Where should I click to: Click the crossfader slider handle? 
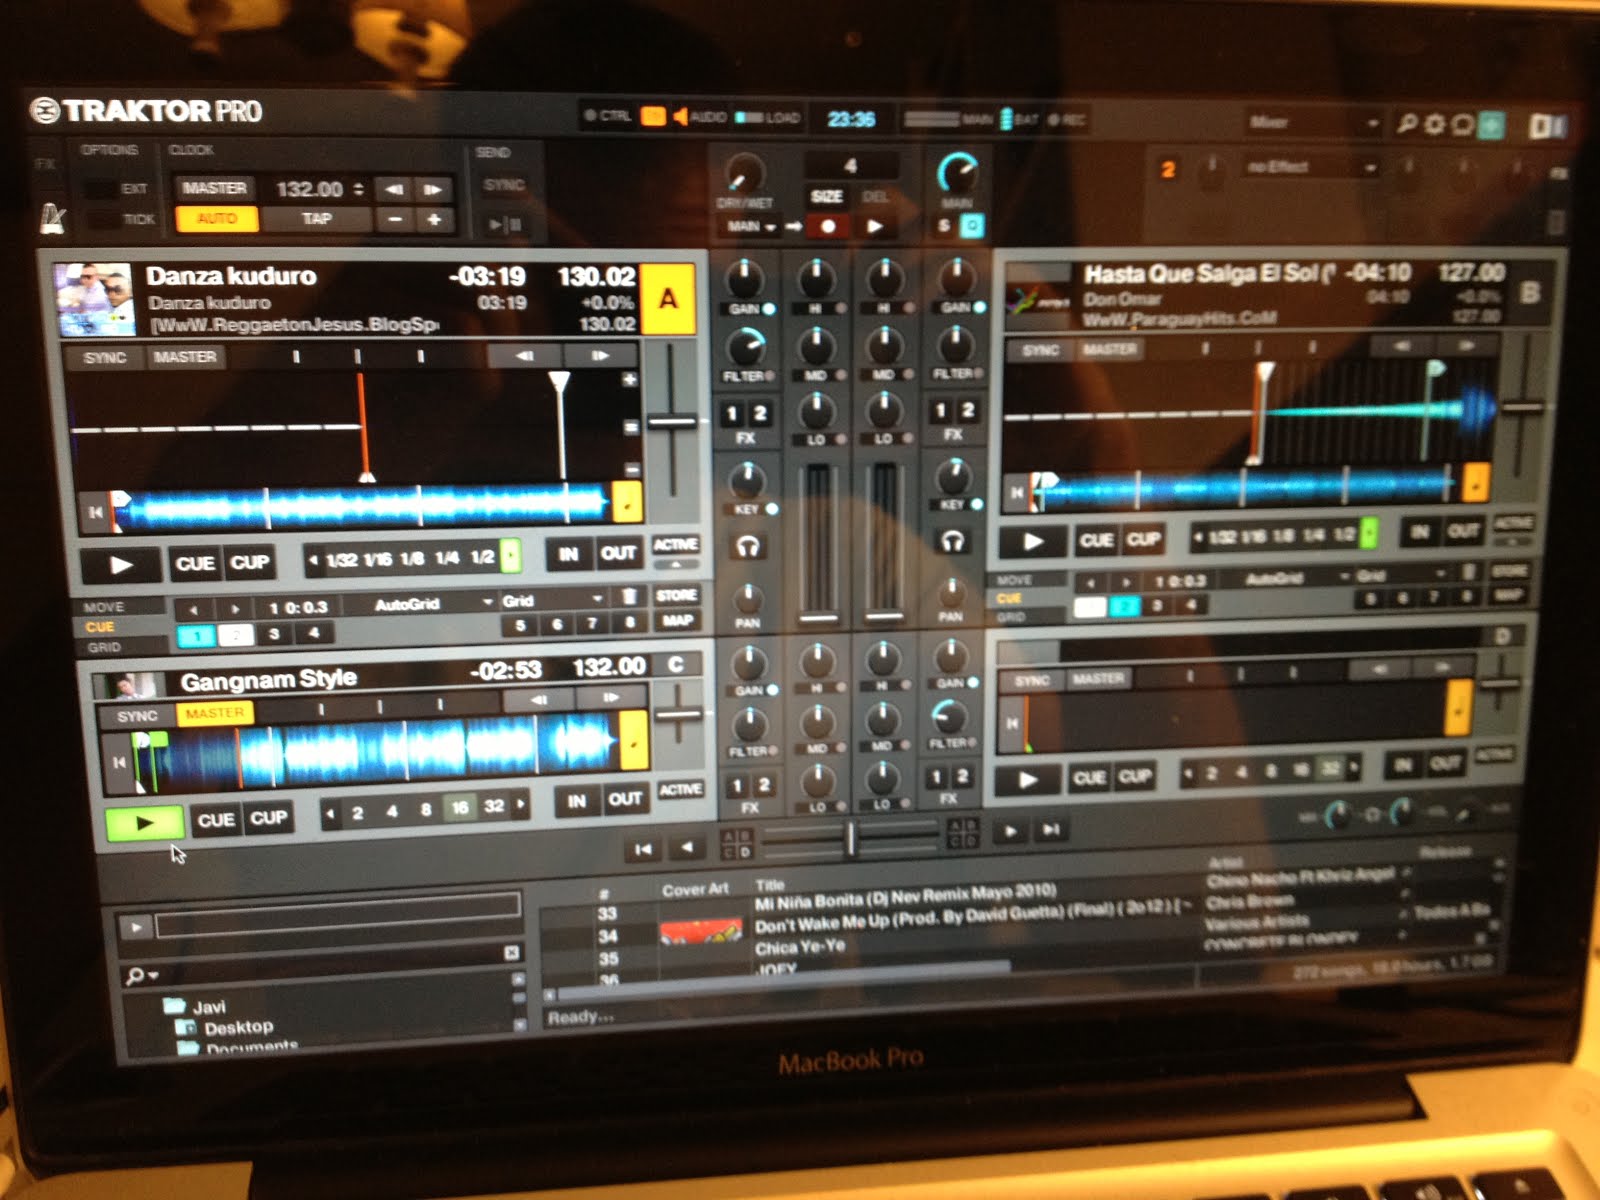851,838
